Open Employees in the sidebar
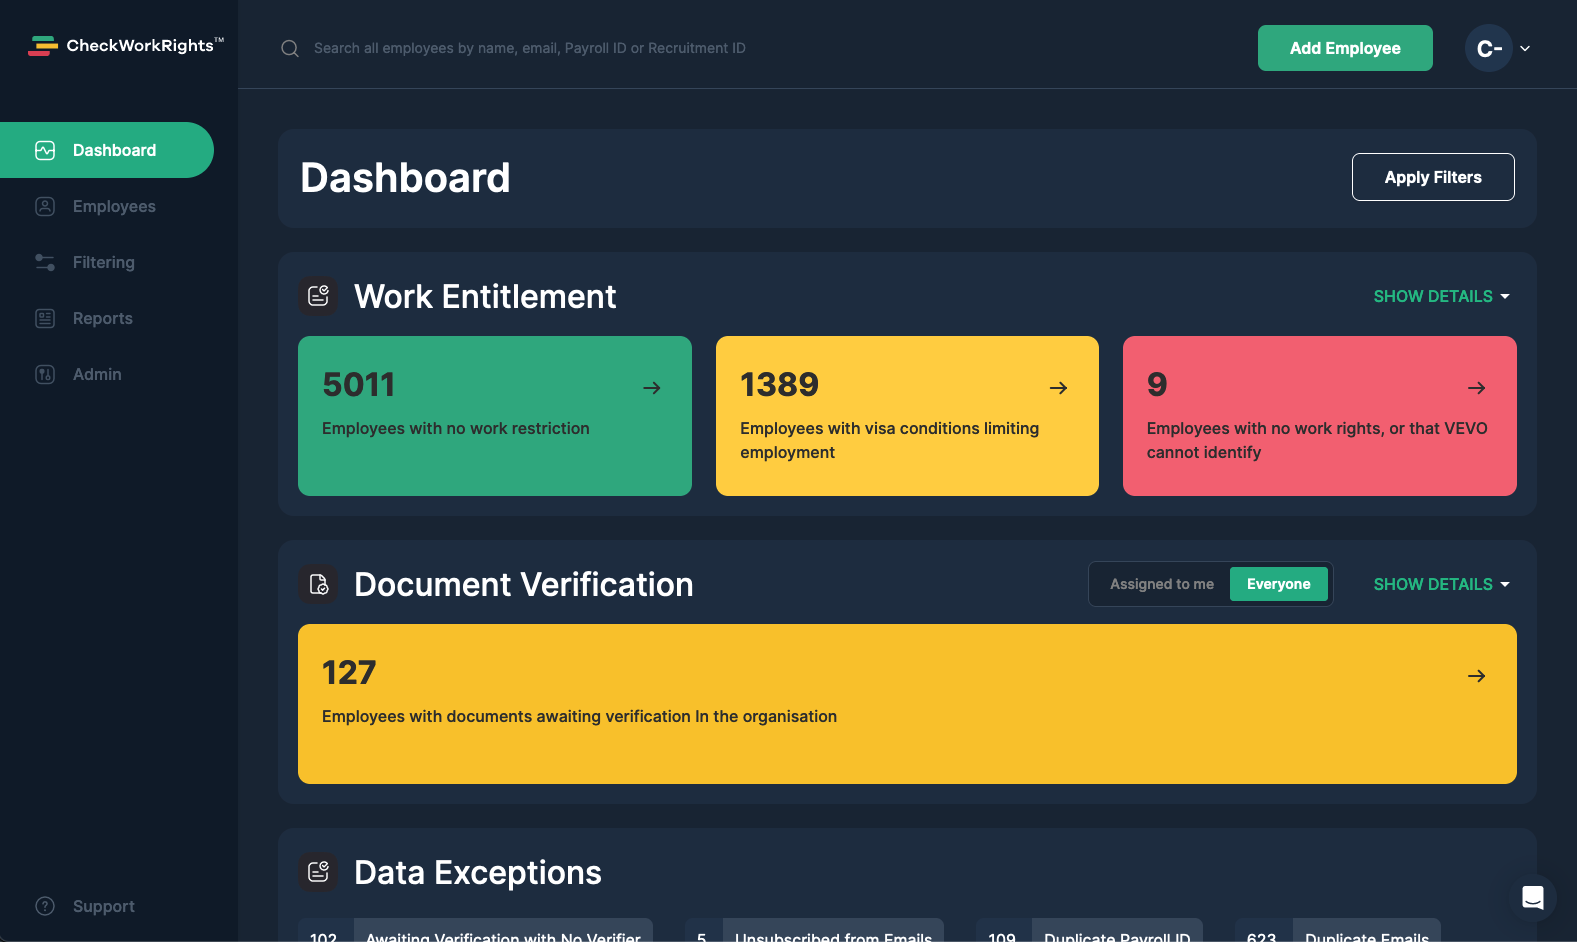The image size is (1577, 942). tap(113, 206)
